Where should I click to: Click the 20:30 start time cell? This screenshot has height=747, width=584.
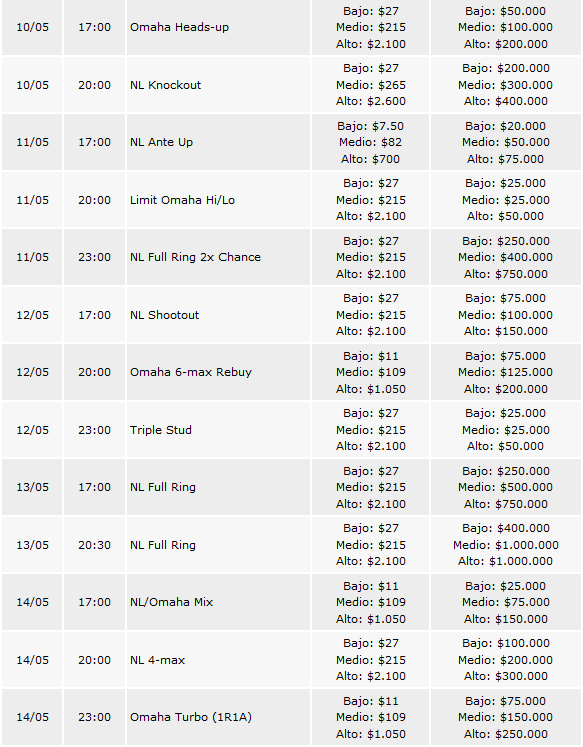pyautogui.click(x=94, y=545)
